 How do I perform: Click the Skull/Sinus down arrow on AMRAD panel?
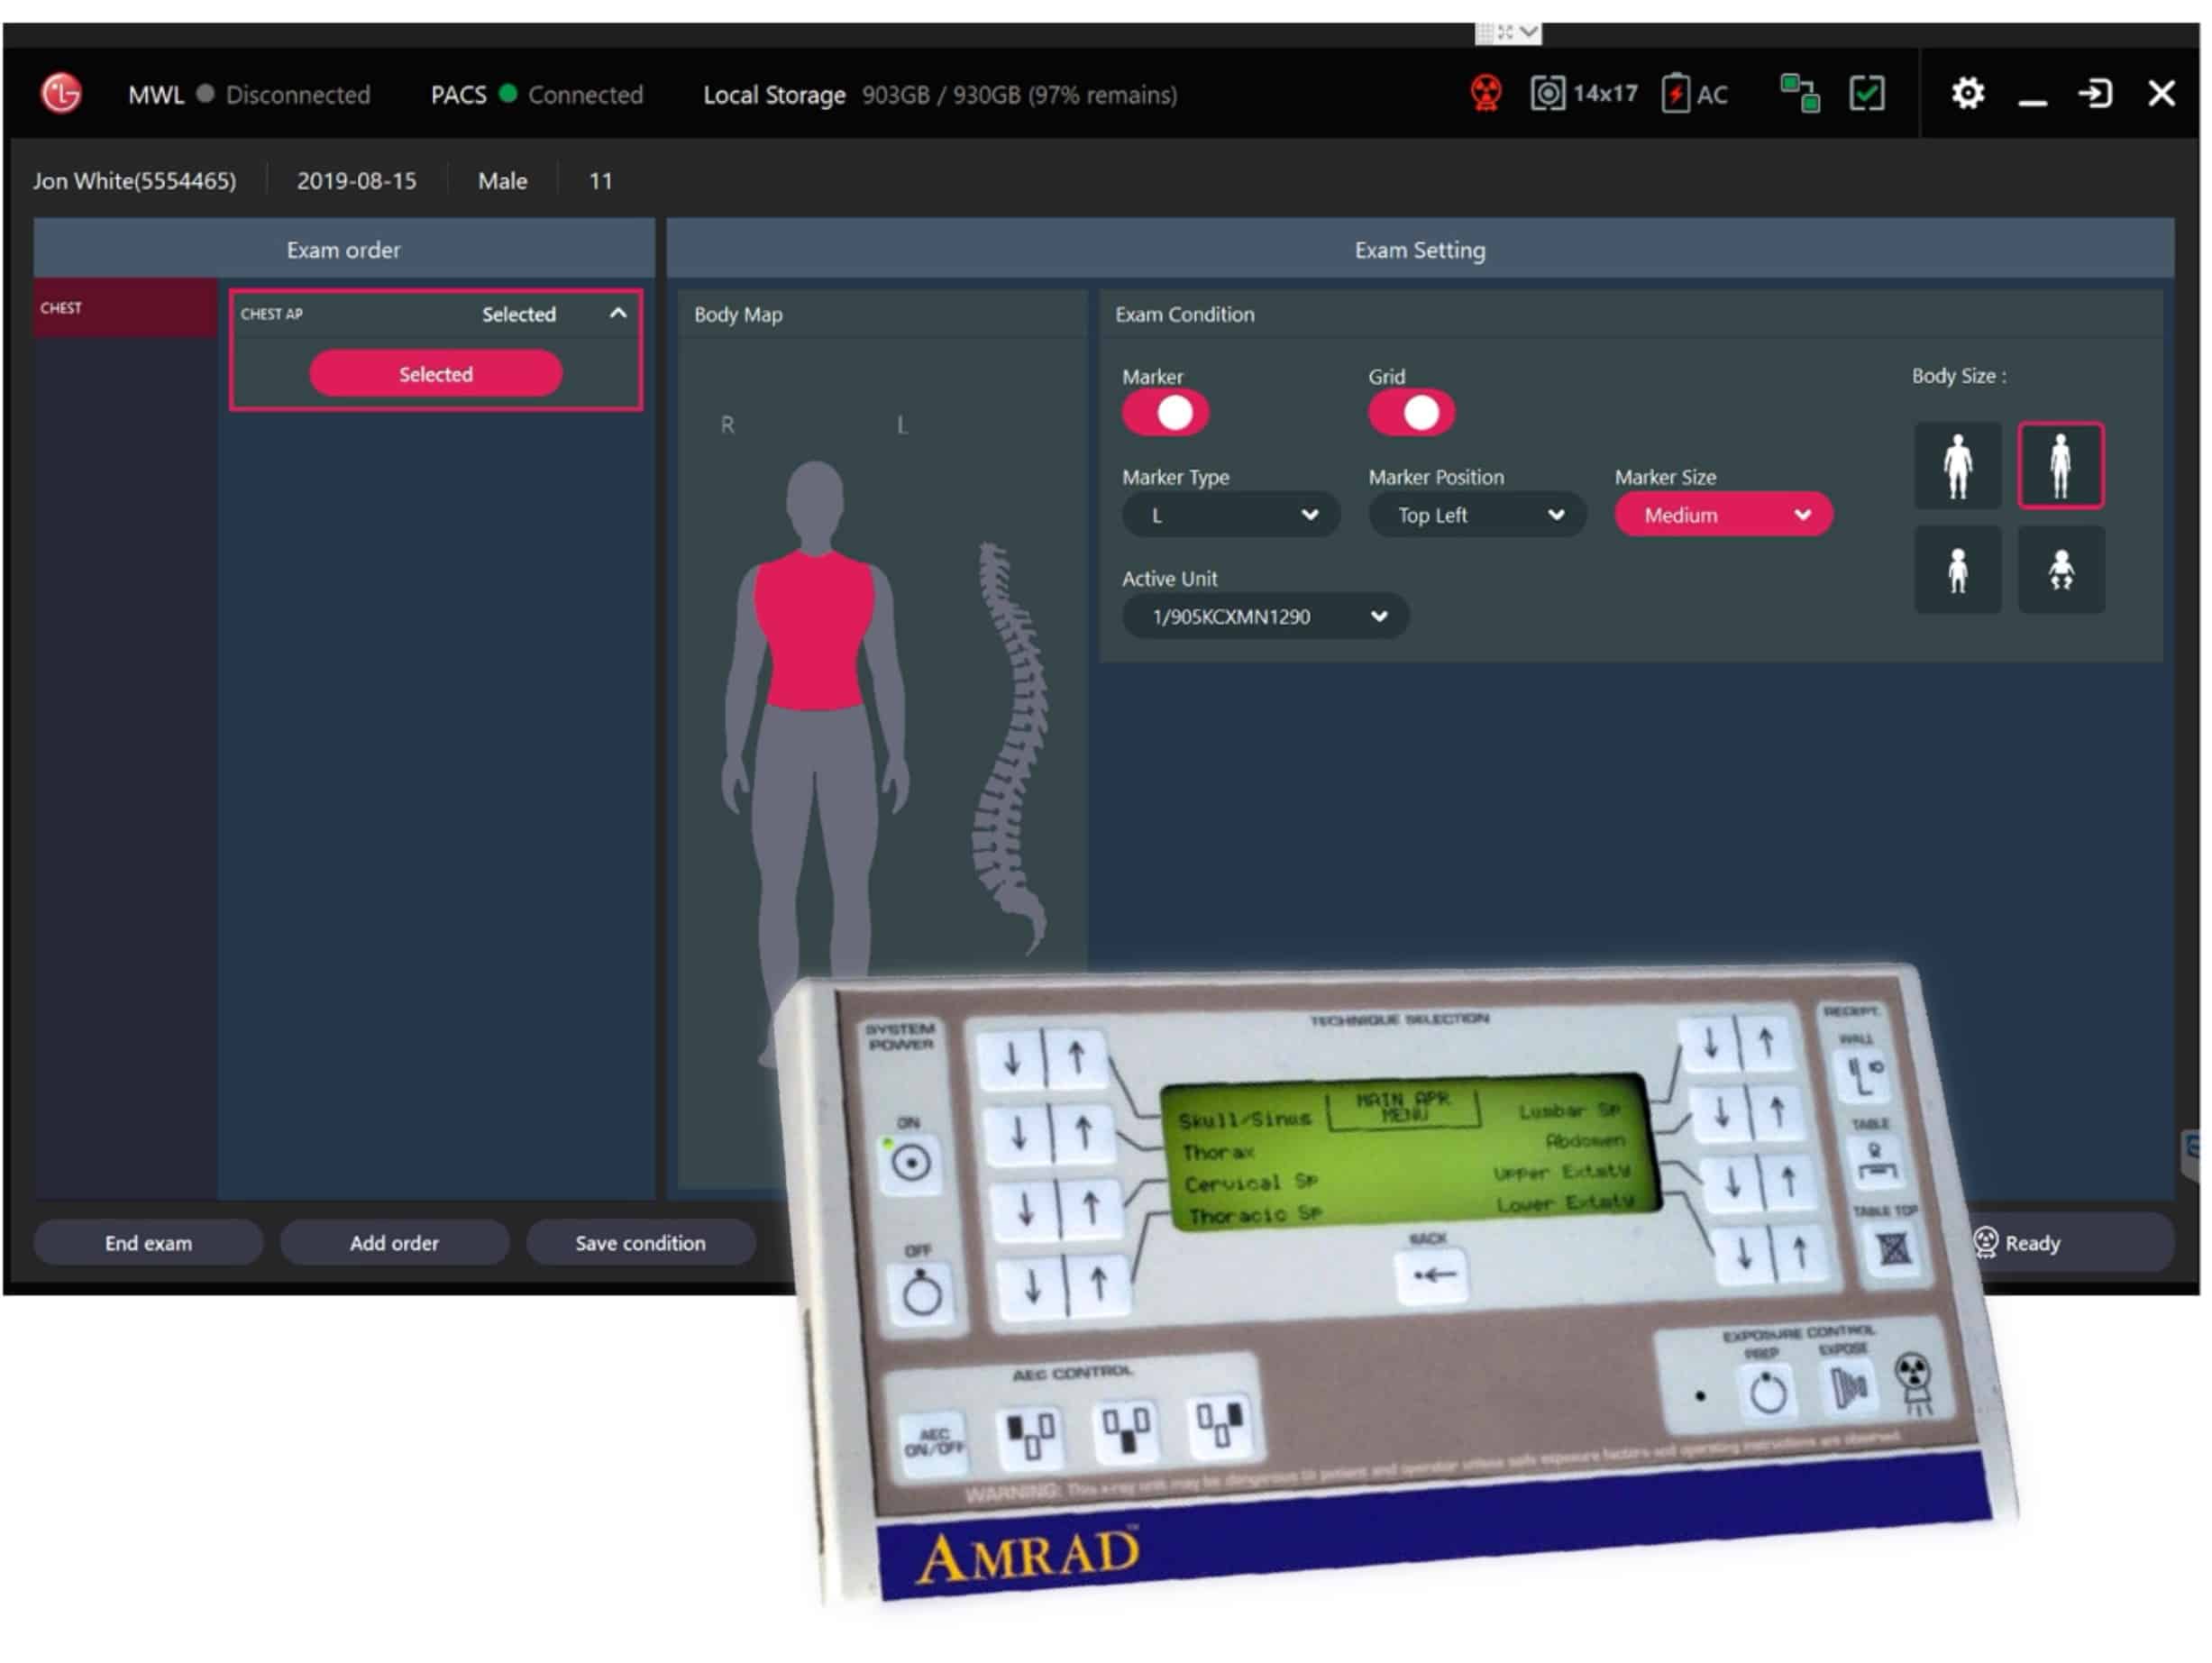coord(1012,1059)
